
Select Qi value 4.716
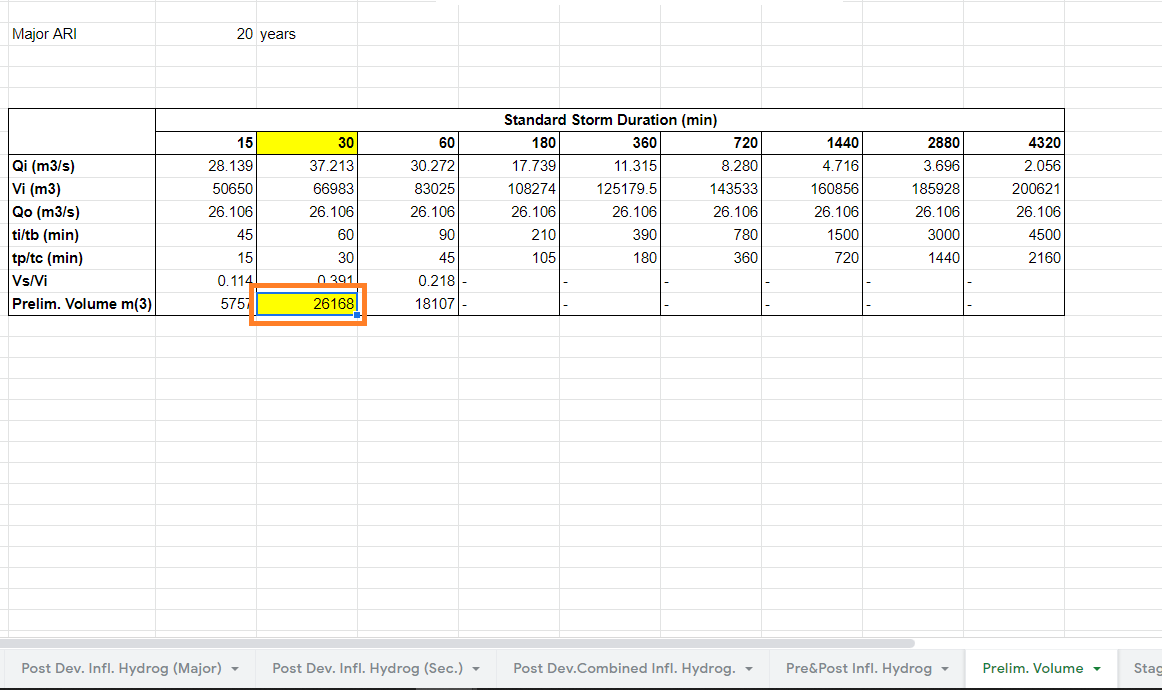tap(812, 166)
